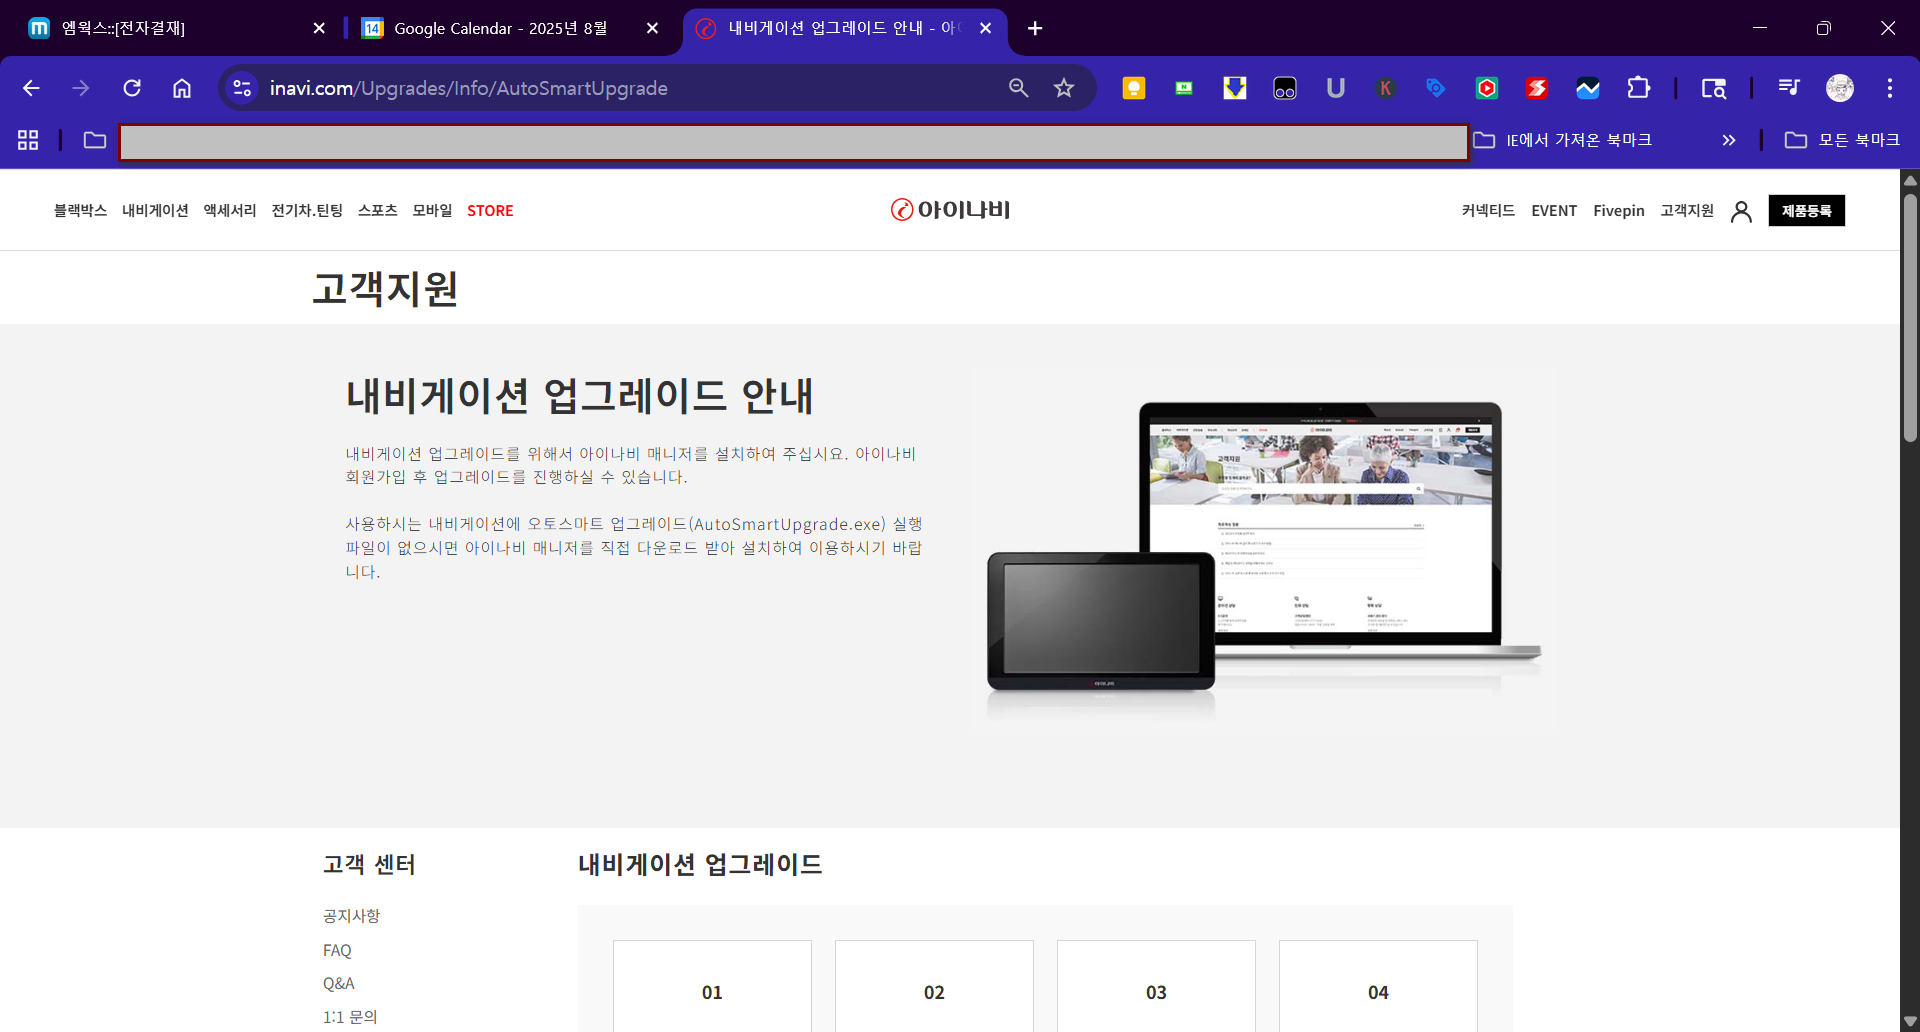
Task: Open the 액세서리 menu
Action: tap(230, 210)
